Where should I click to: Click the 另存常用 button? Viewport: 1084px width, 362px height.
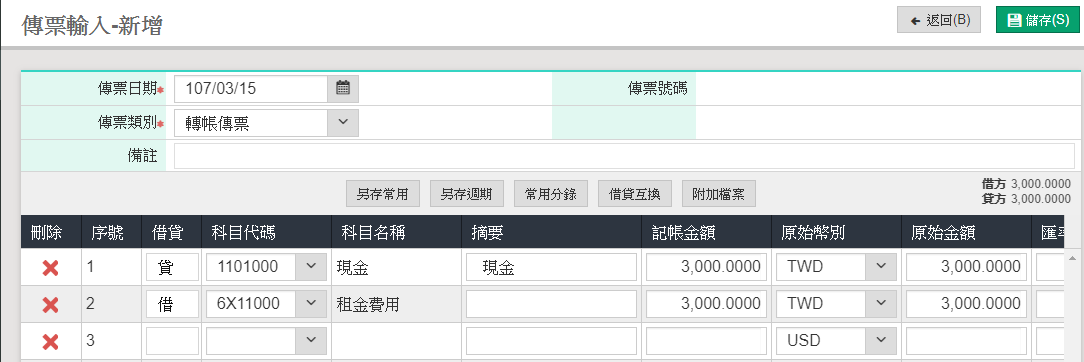coord(383,194)
